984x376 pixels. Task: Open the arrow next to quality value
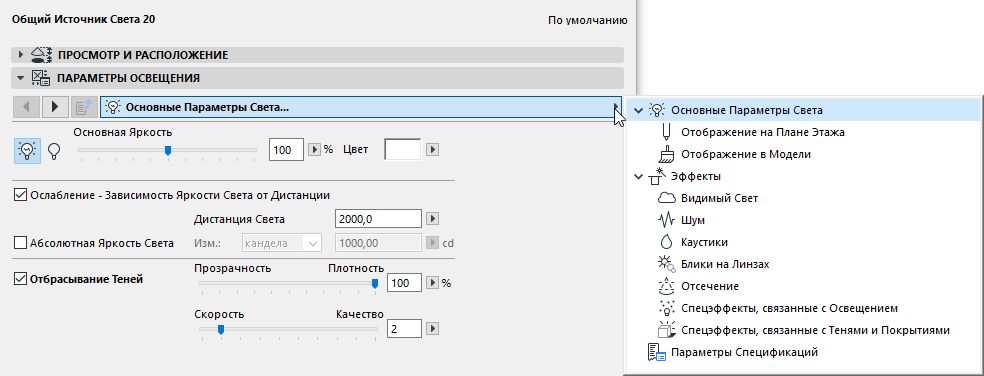tap(432, 328)
